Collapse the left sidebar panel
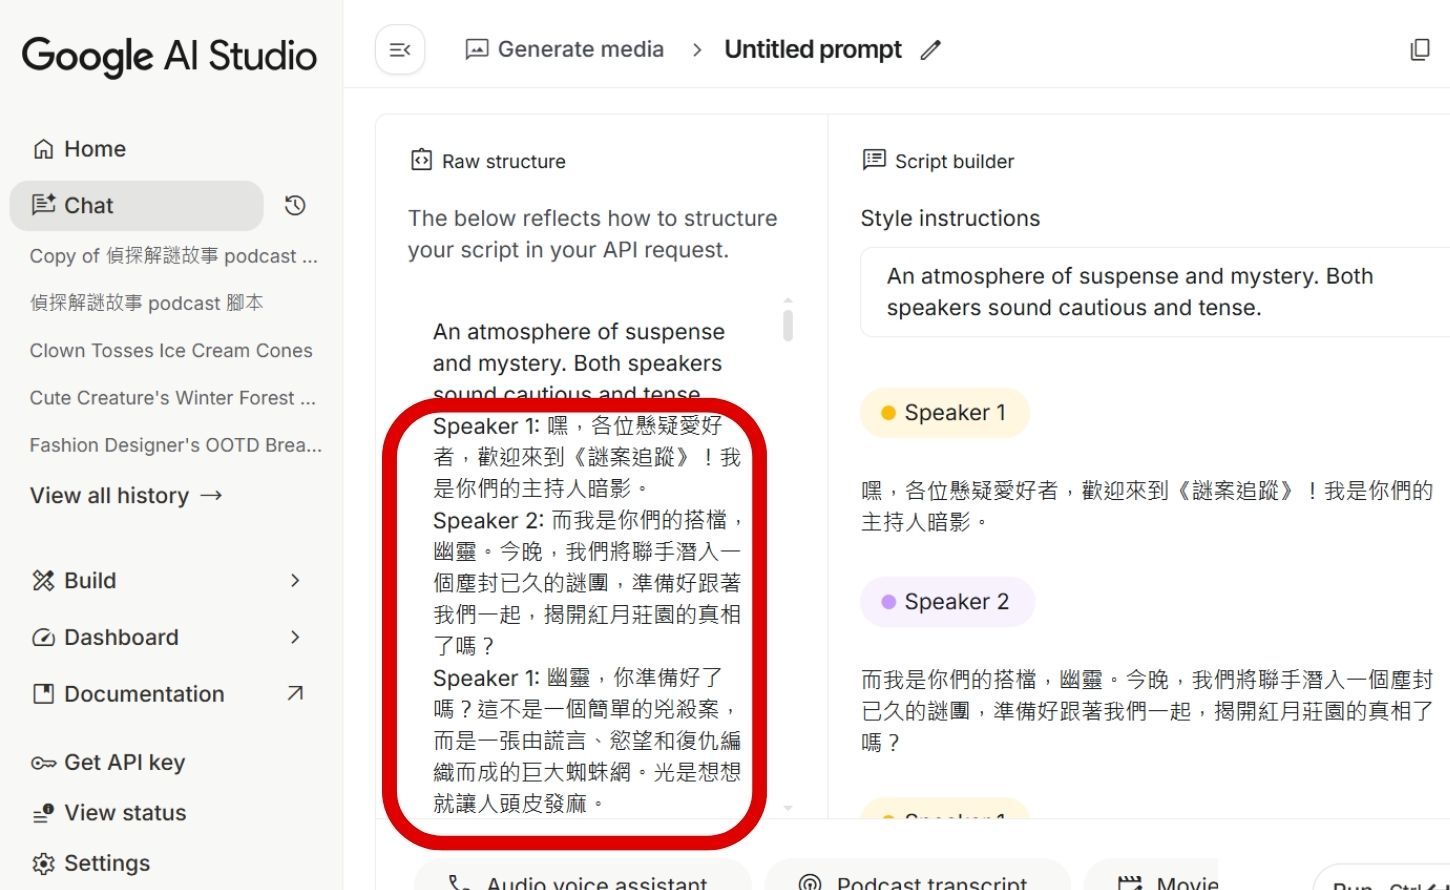This screenshot has width=1450, height=890. [399, 49]
